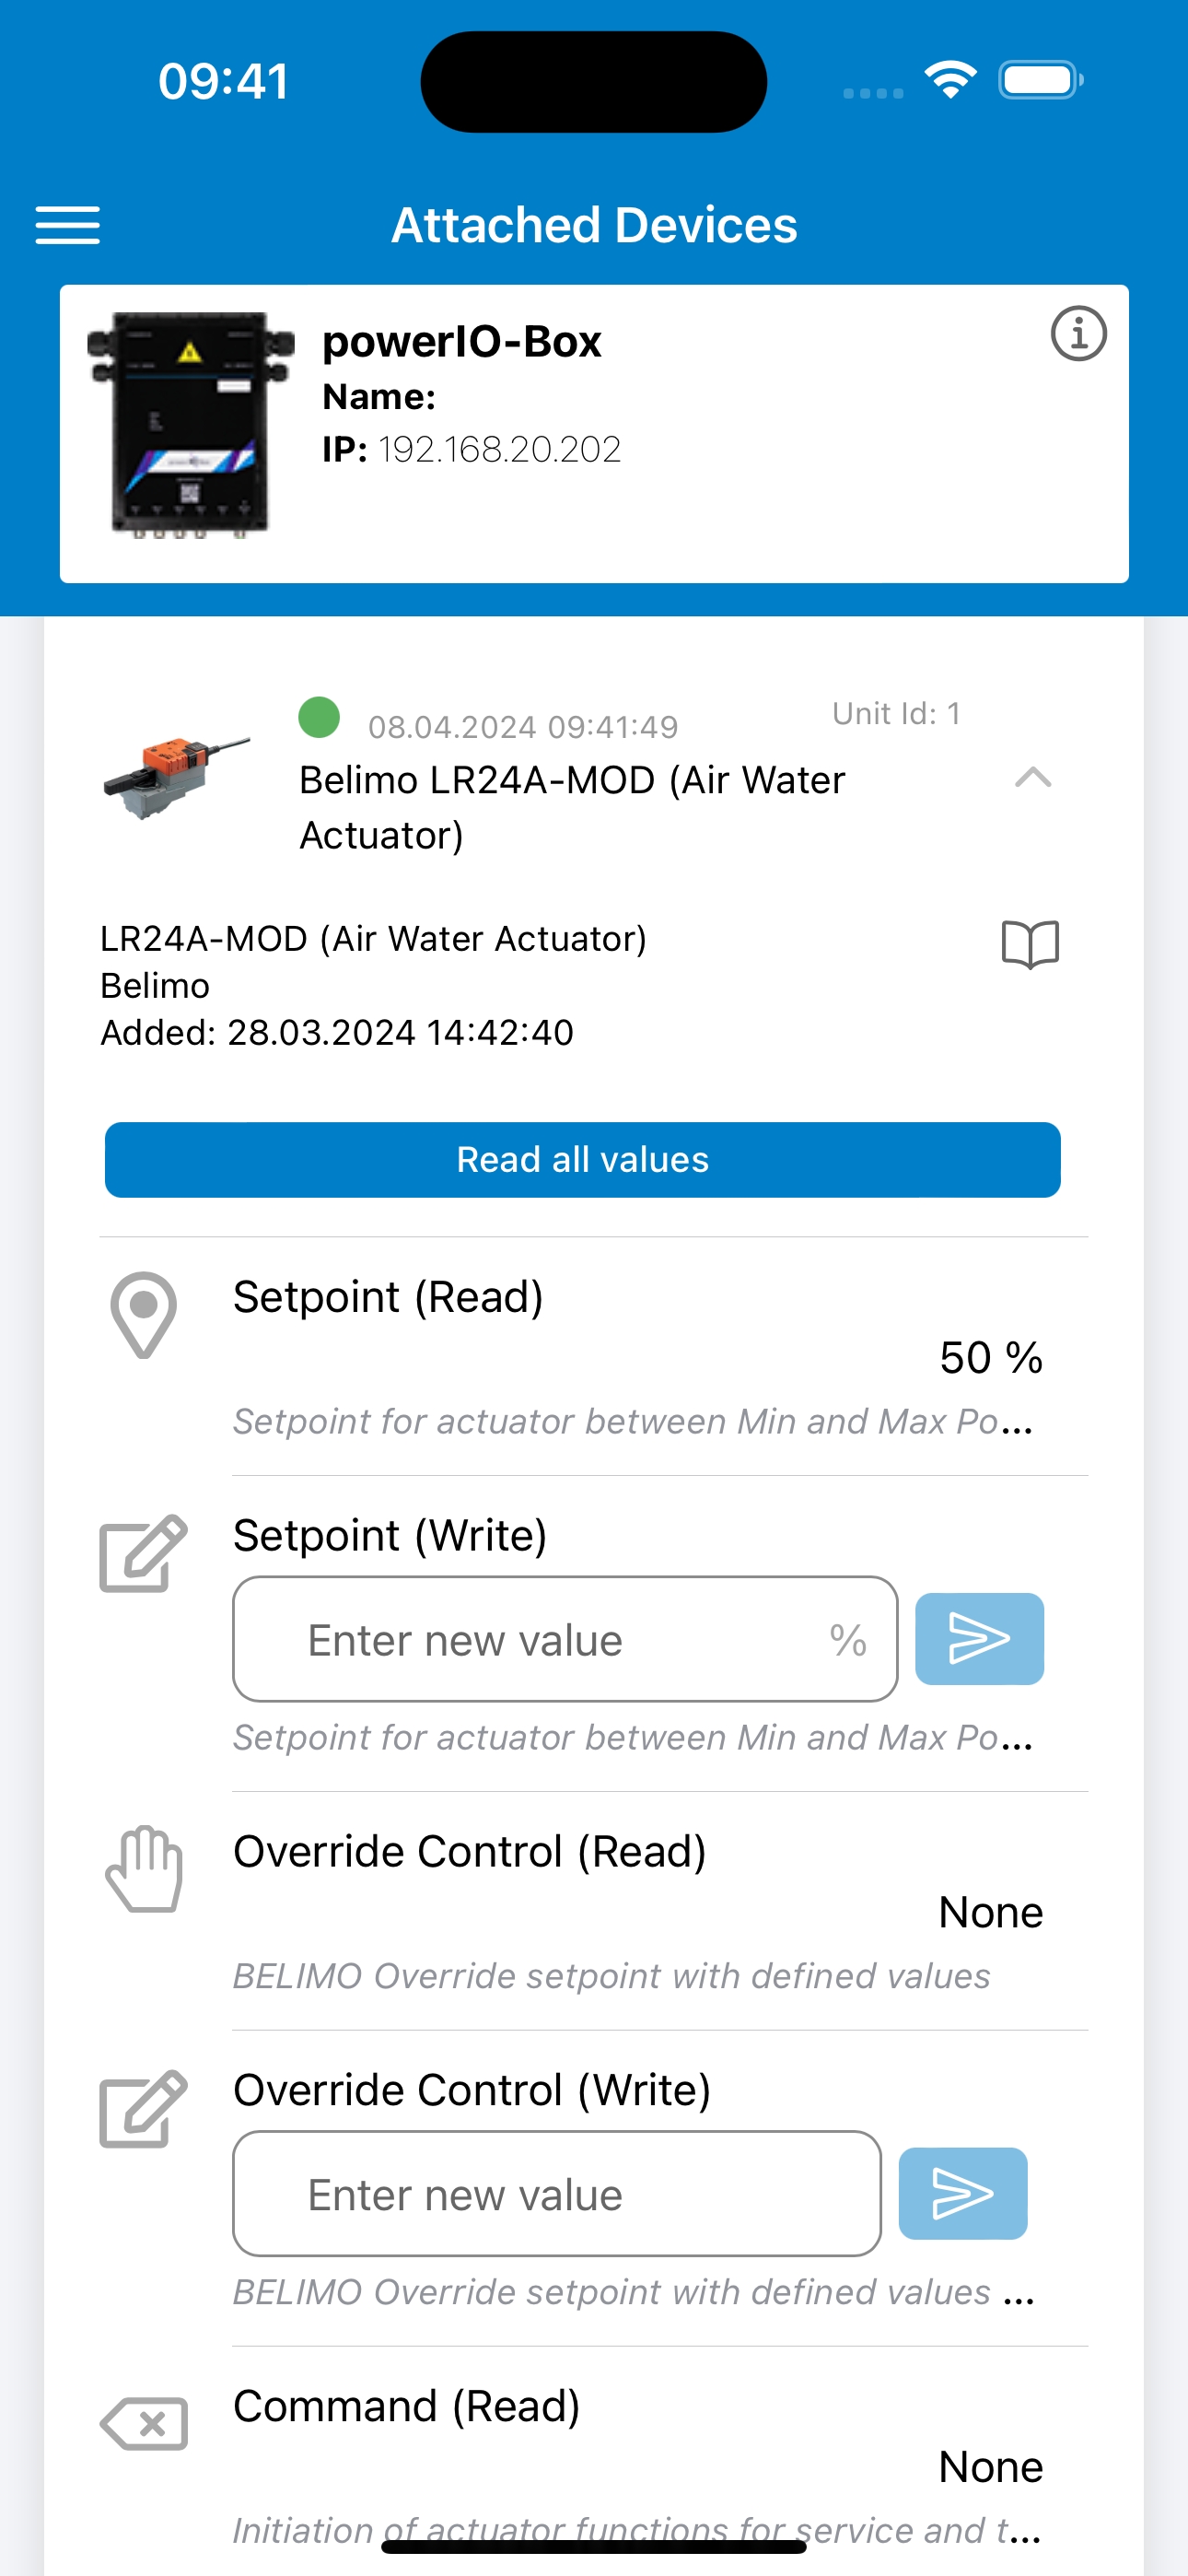Open the hamburger navigation menu
Image resolution: width=1188 pixels, height=2576 pixels.
[x=67, y=225]
